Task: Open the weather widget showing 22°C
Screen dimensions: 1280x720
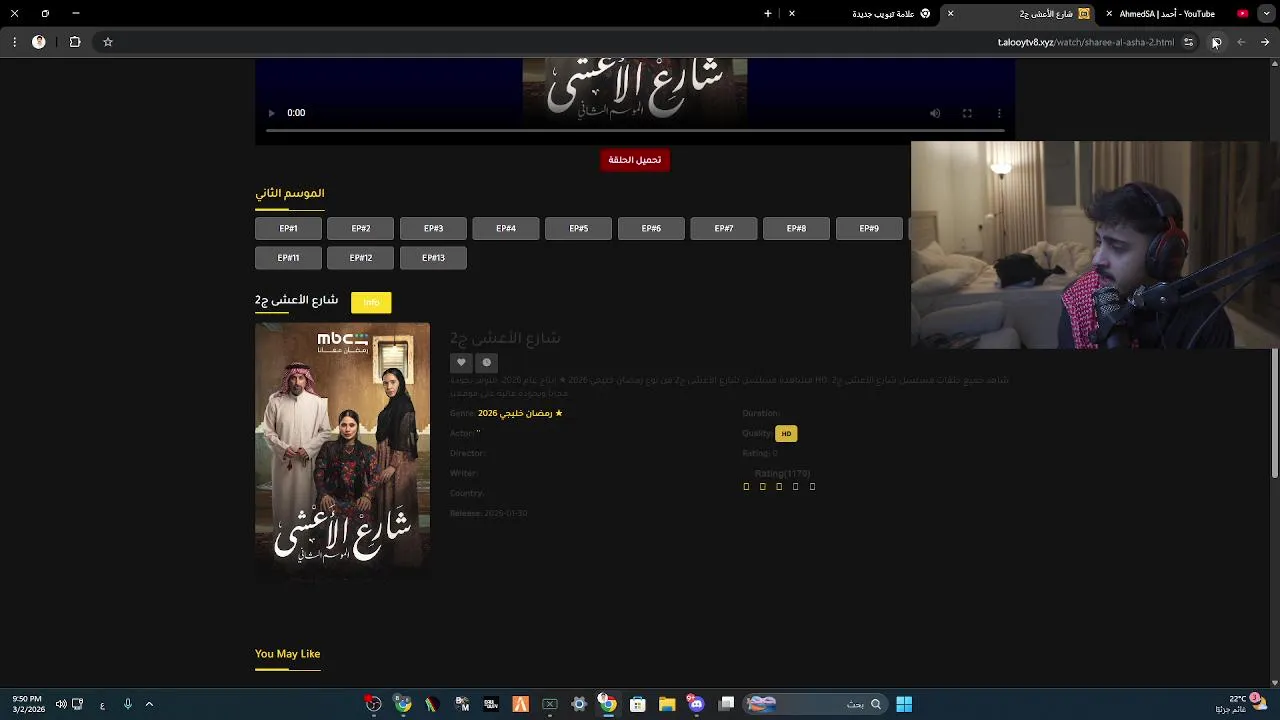Action: pos(1240,704)
